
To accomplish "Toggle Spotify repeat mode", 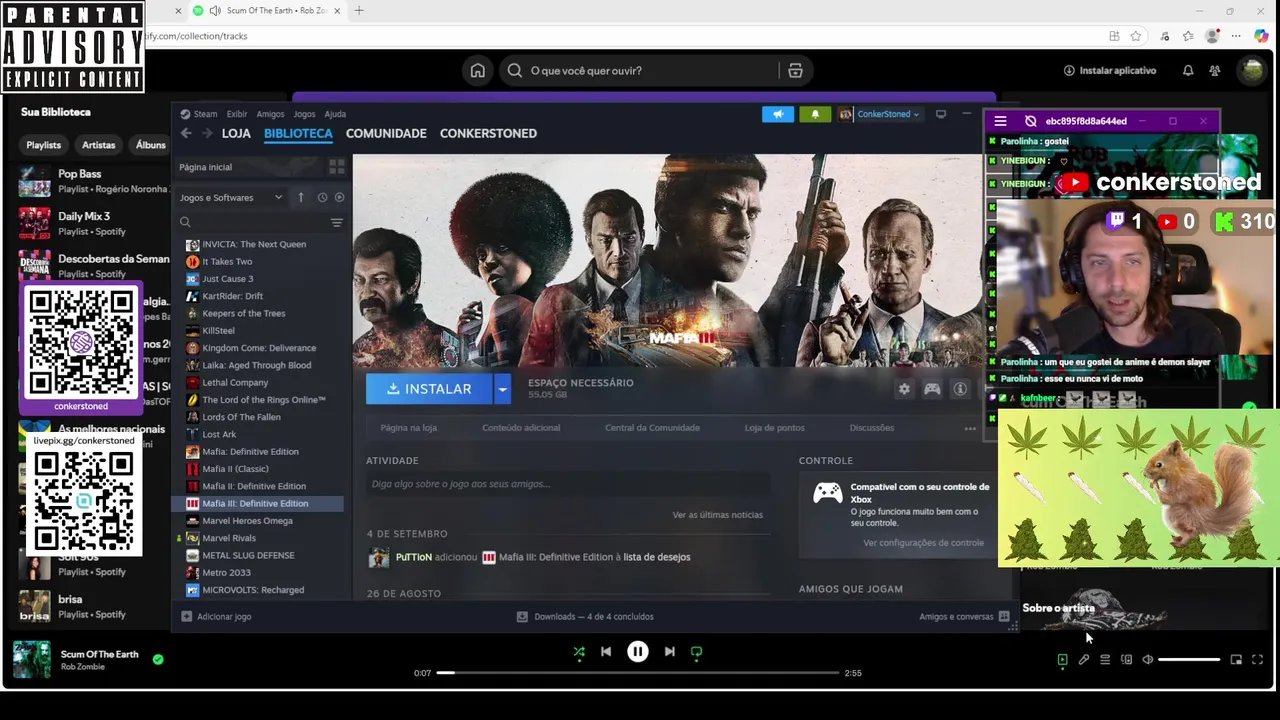I will click(696, 652).
